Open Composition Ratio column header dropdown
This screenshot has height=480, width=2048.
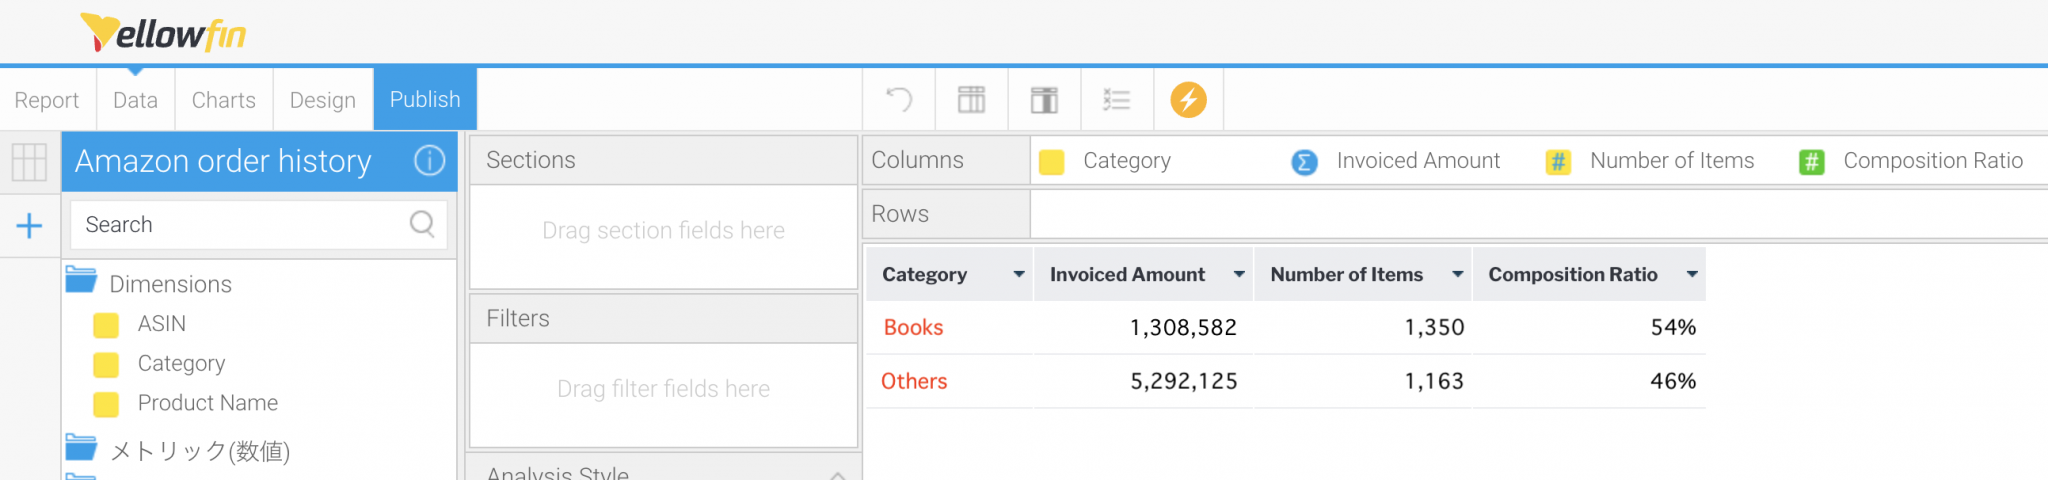(1692, 274)
